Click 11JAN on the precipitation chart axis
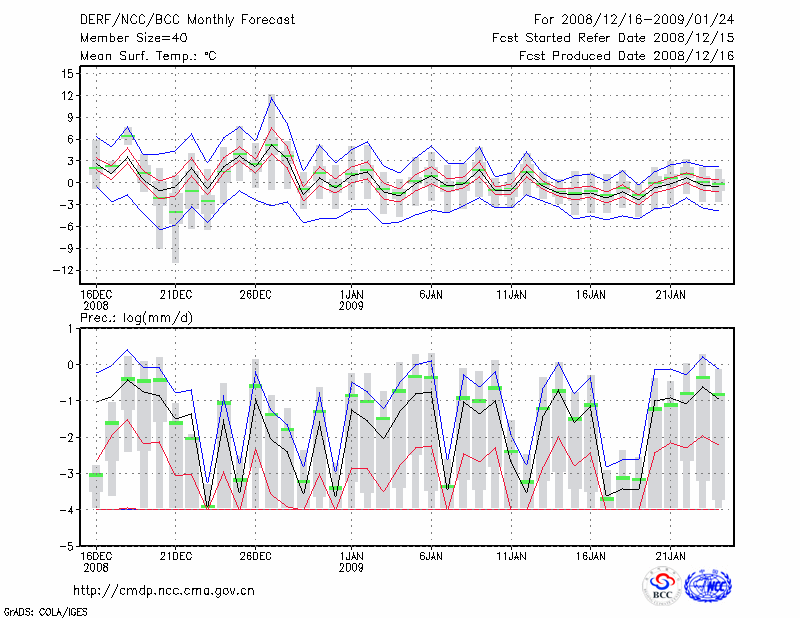Viewport: 800px width, 618px height. 511,555
